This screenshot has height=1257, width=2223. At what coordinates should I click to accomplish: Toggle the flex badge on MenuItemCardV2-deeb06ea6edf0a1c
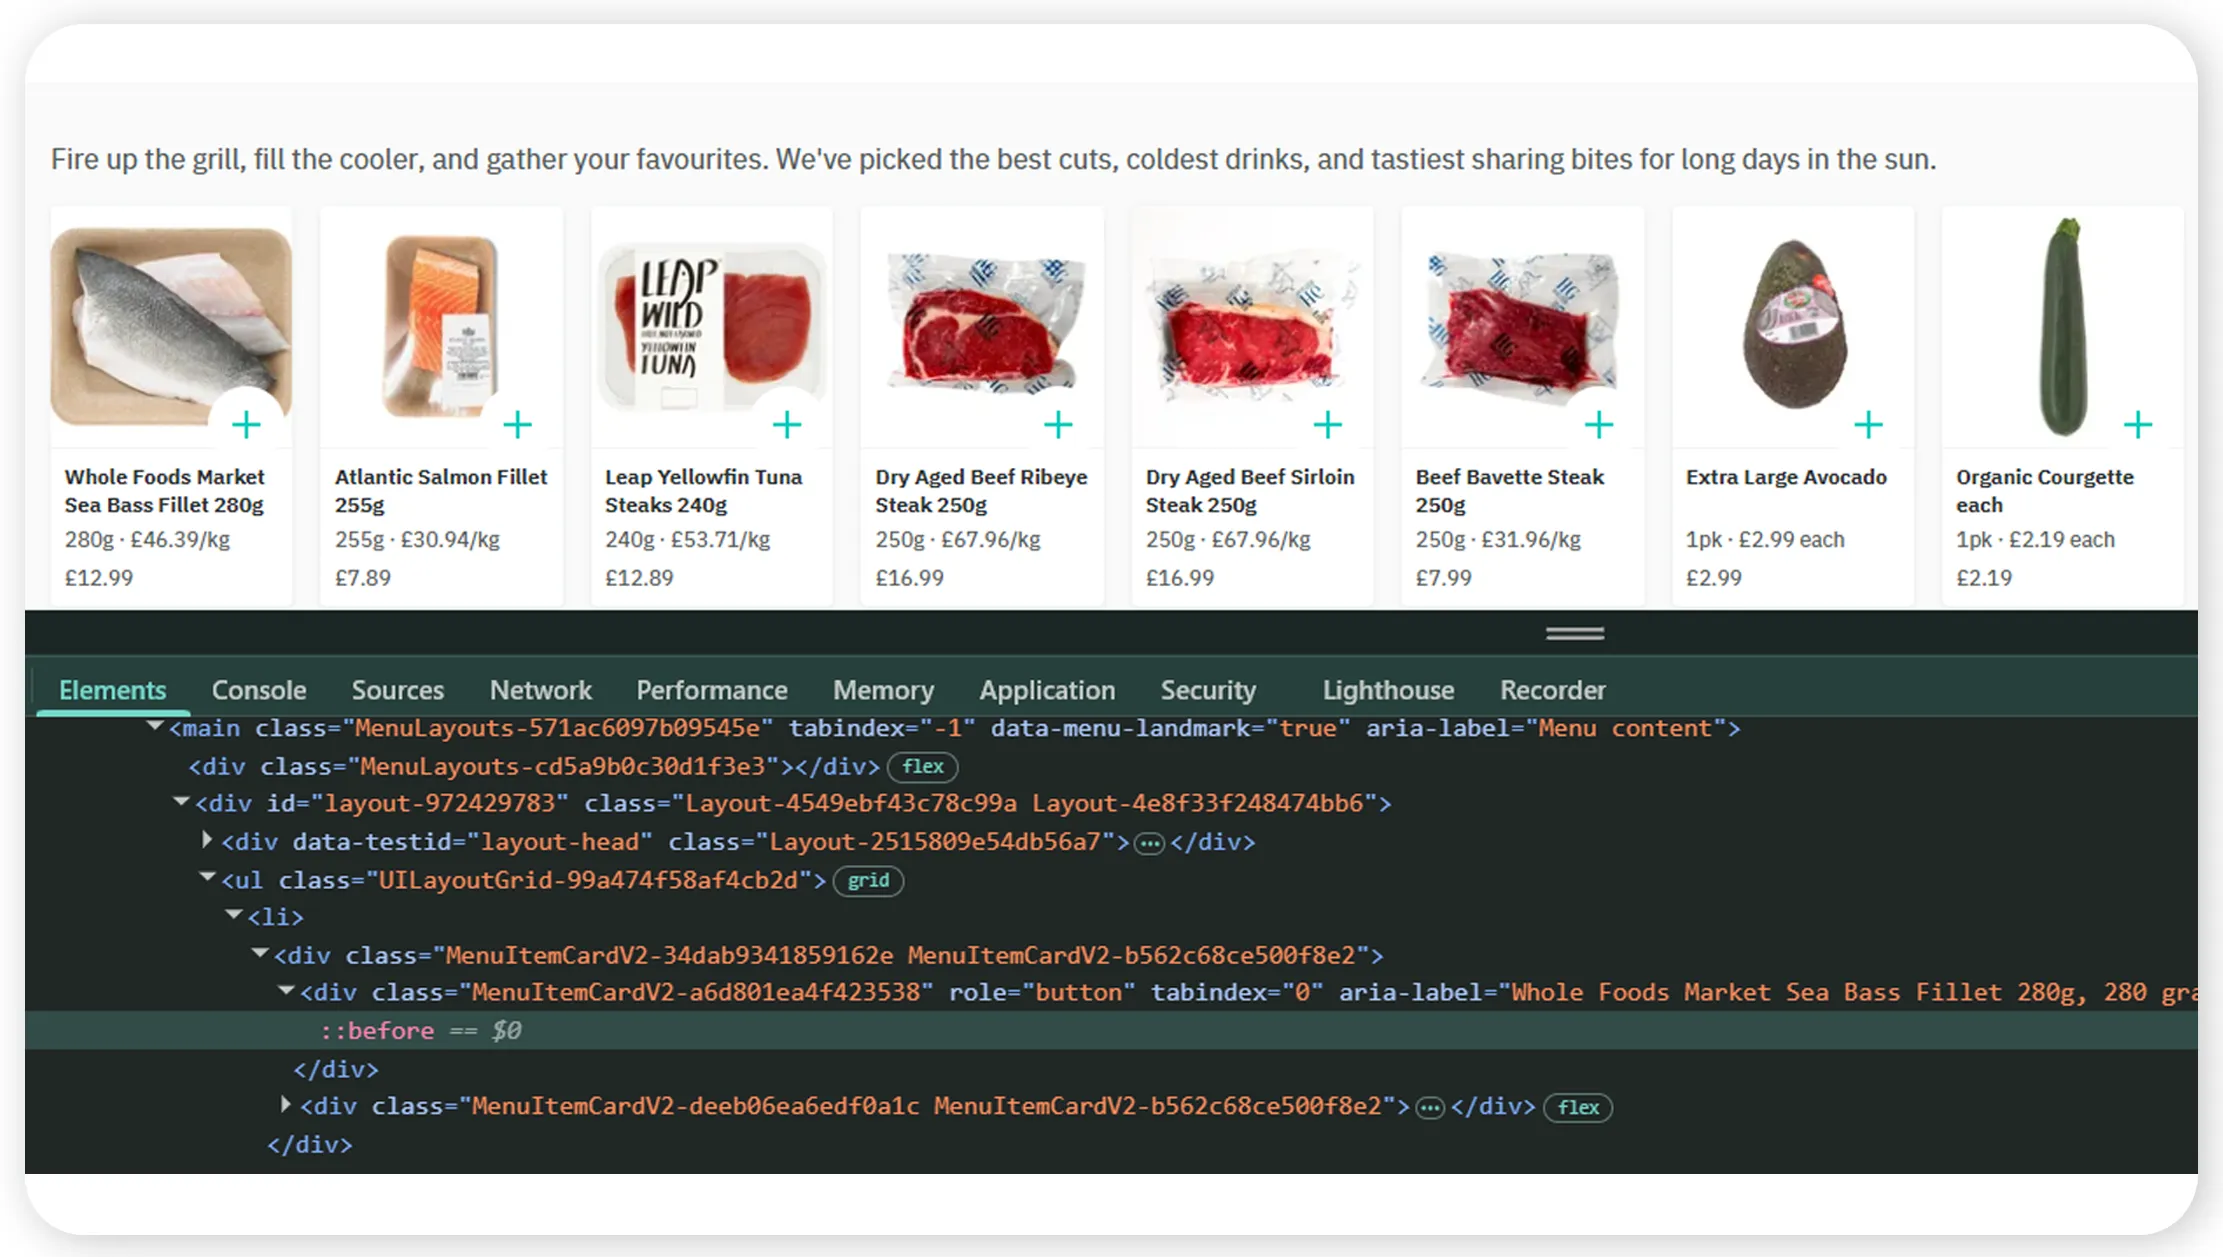point(1578,1108)
